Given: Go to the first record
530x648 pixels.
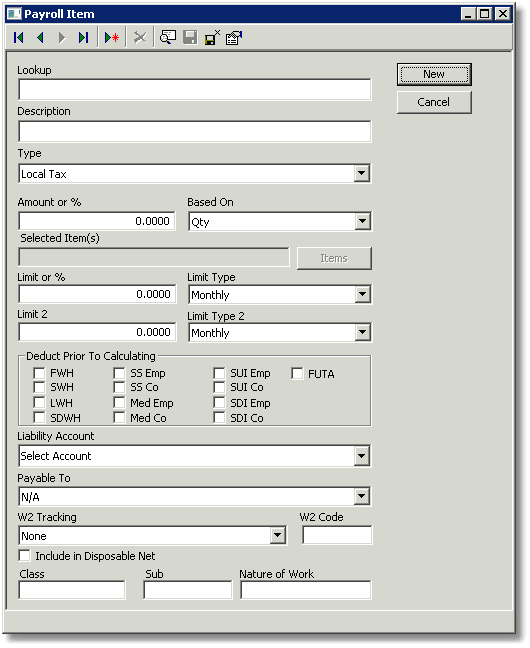Looking at the screenshot, I should (19, 38).
